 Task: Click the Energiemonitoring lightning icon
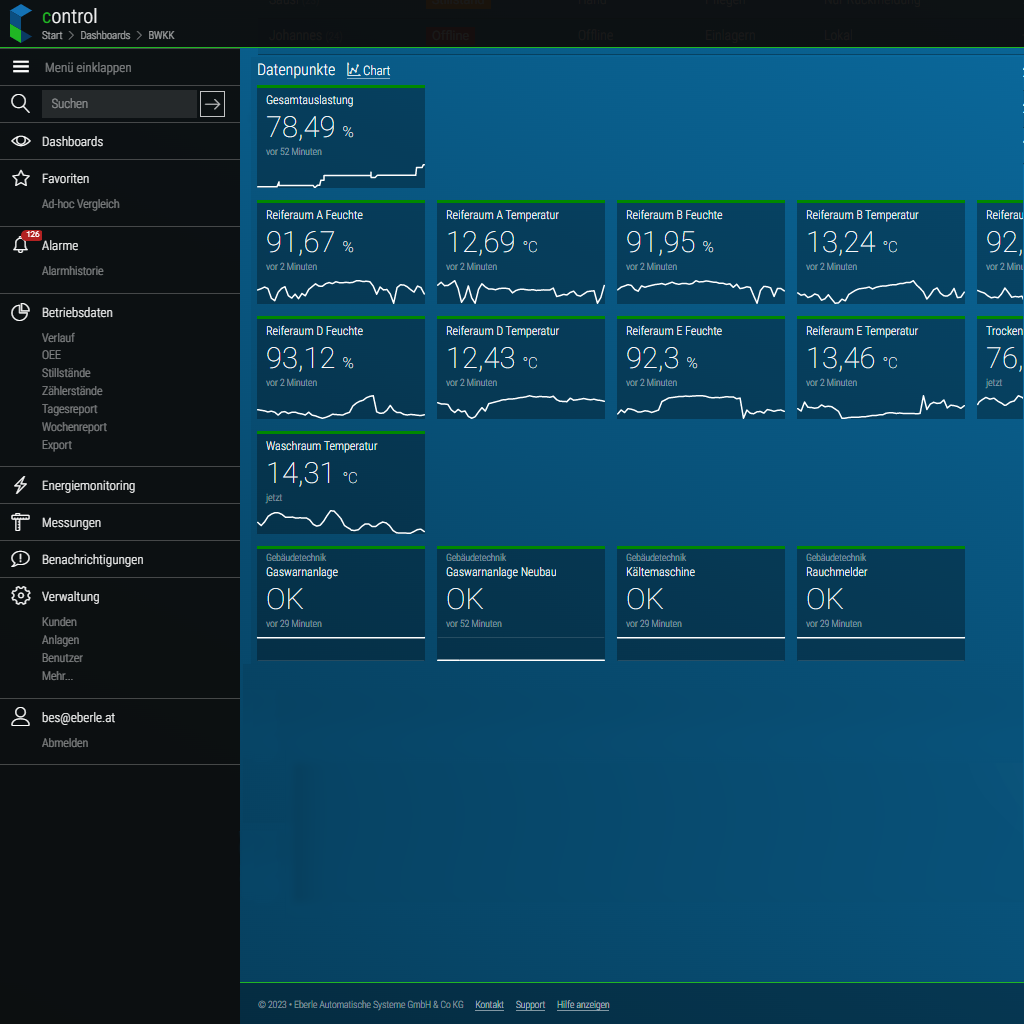tap(21, 485)
